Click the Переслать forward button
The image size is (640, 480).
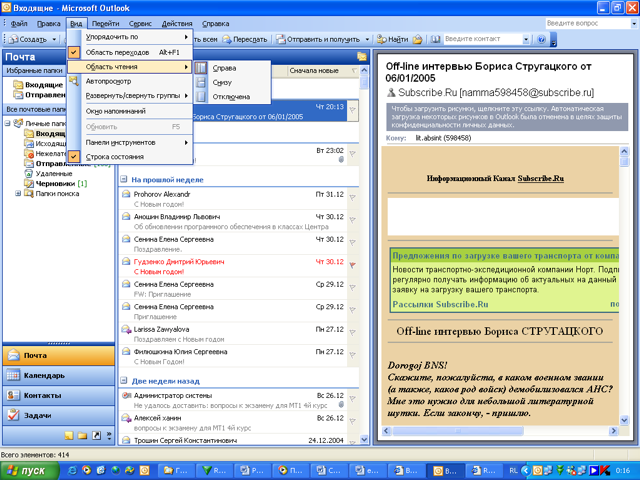245,39
